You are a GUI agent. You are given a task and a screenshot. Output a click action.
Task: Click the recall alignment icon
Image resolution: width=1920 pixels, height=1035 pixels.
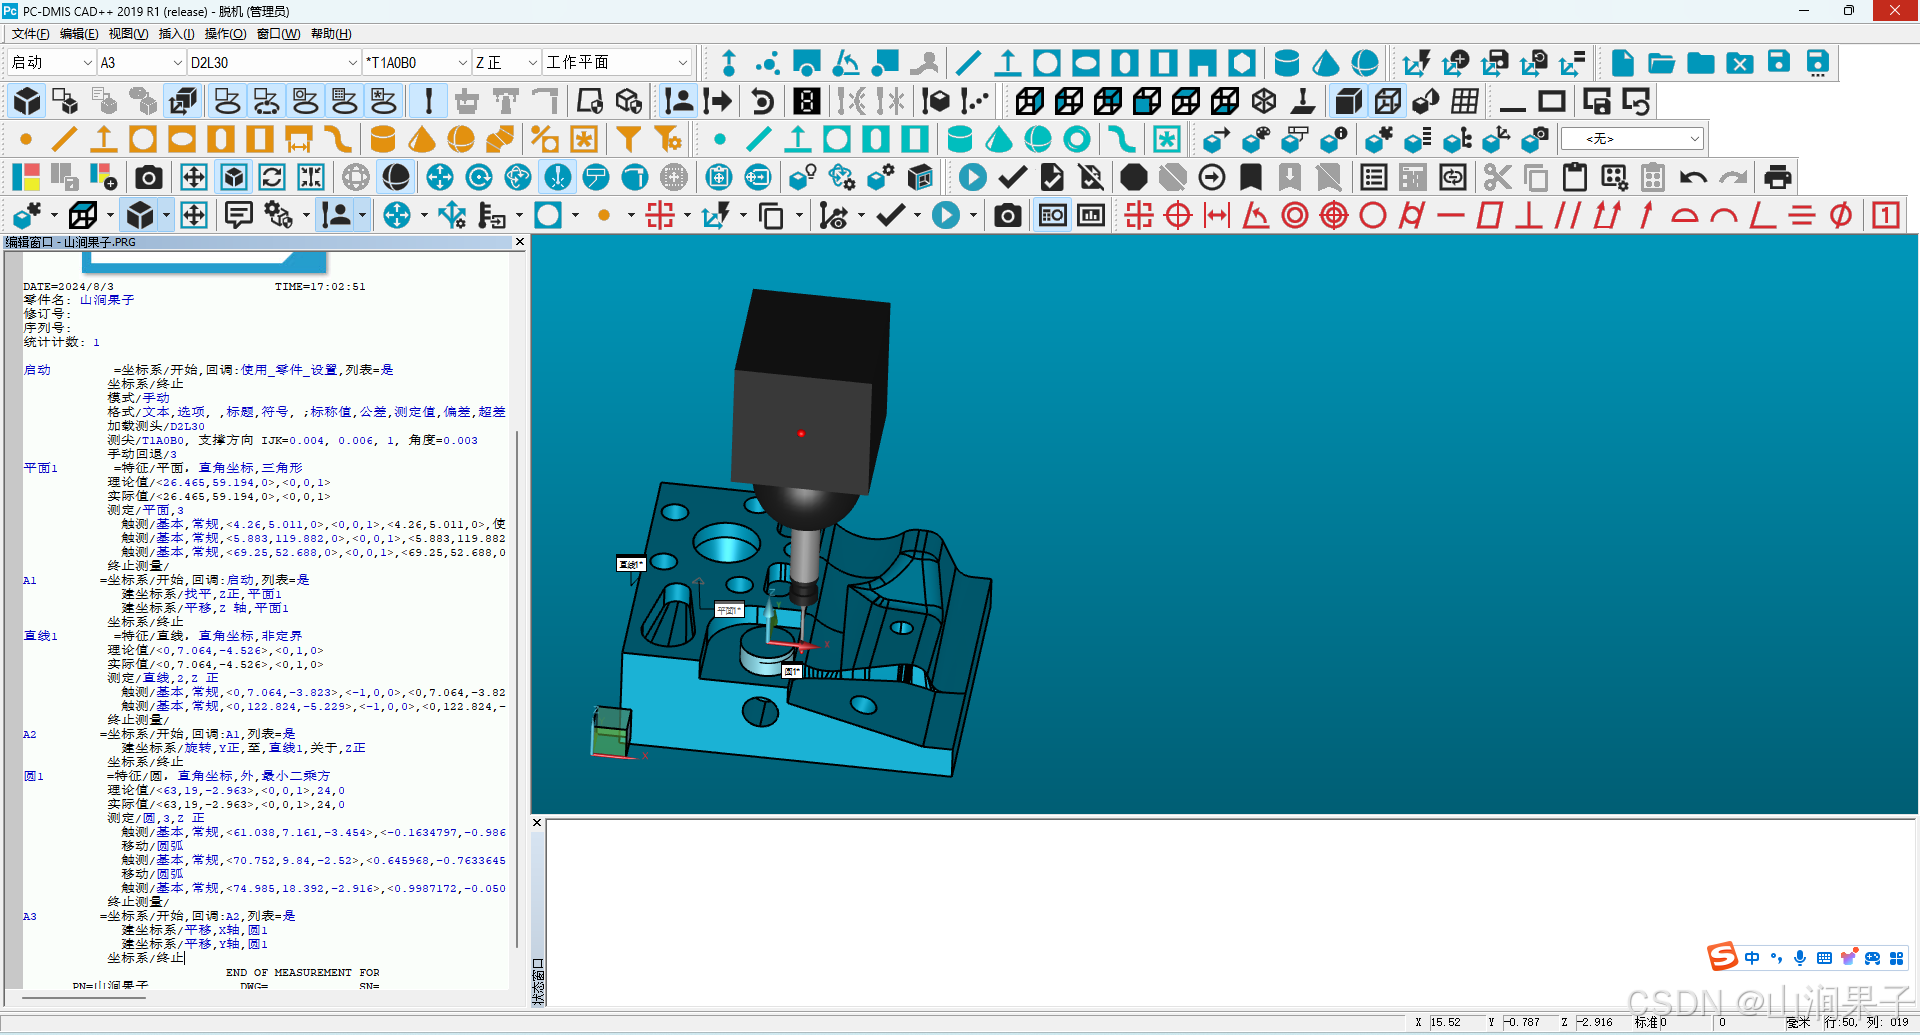click(x=1534, y=63)
